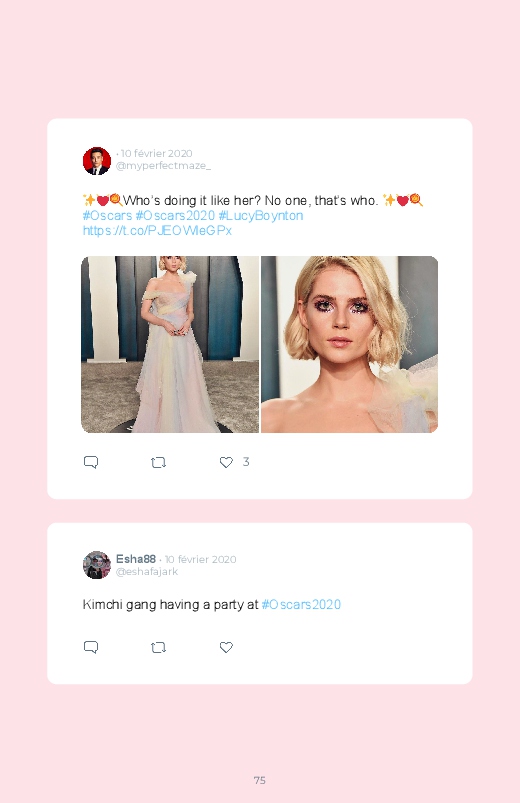The width and height of the screenshot is (520, 803).
Task: Click the reply icon on the myperfectmaze_ tweet
Action: [x=91, y=462]
